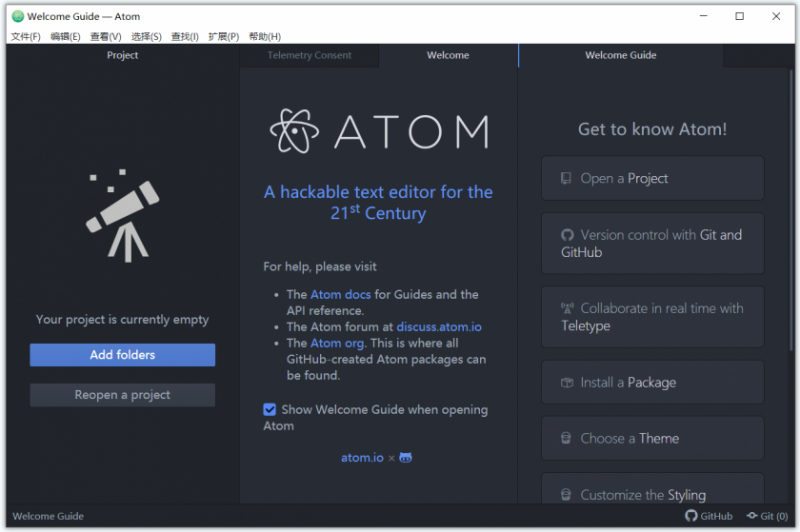Screen dimensions: 800x532
Task: Click the Atom app icon in title bar
Action: coord(18,16)
